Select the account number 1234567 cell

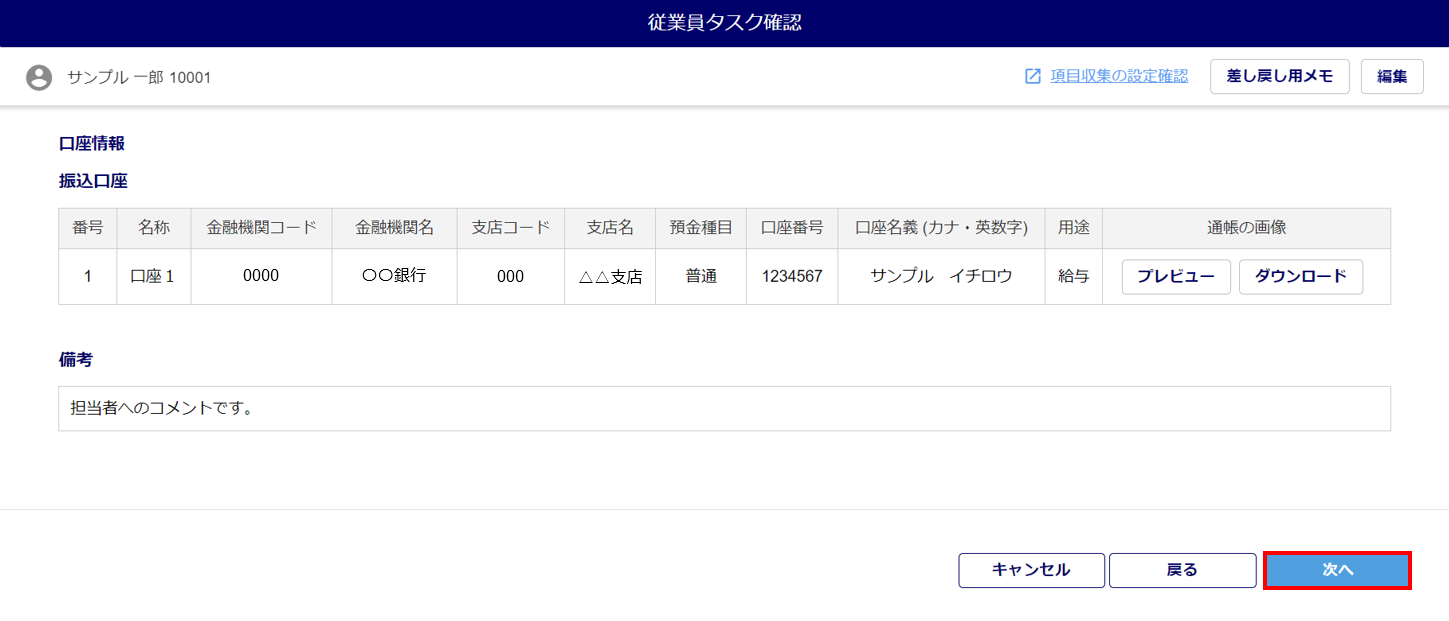point(791,276)
